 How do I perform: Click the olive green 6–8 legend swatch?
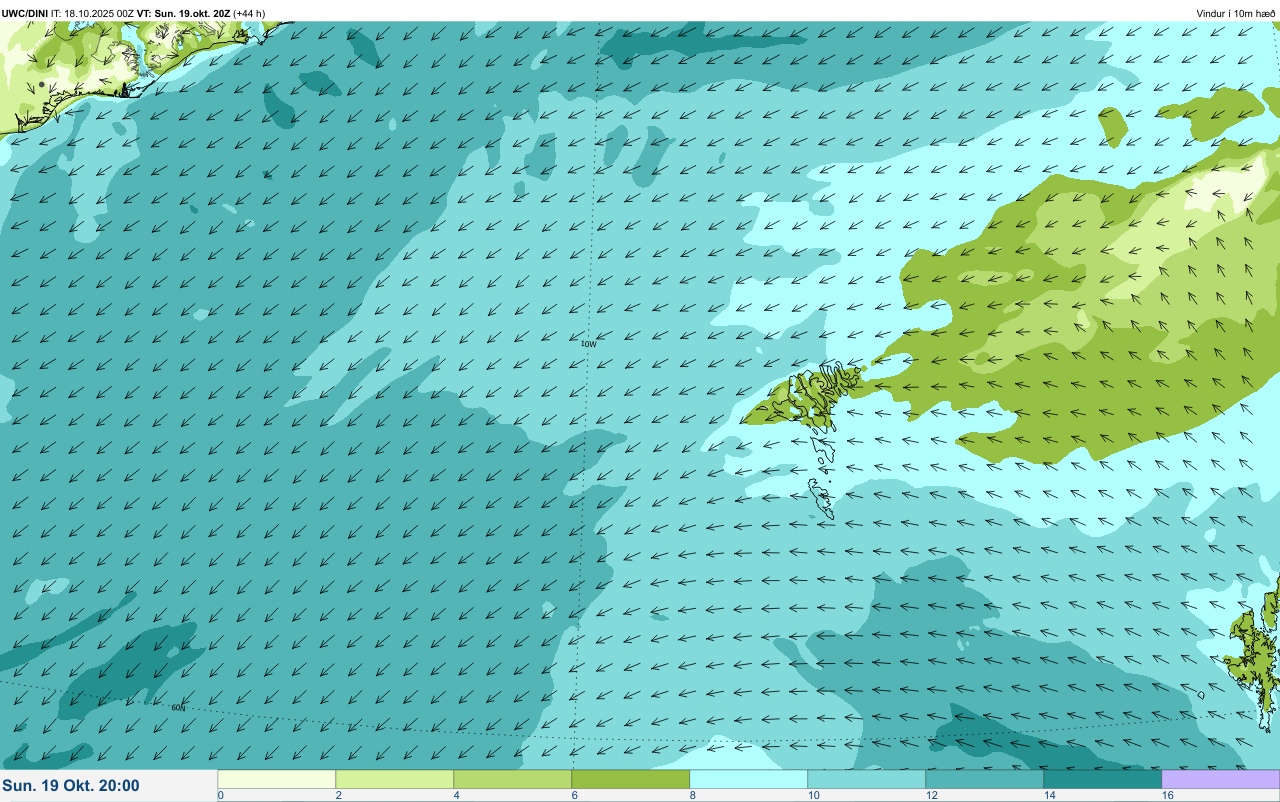631,779
